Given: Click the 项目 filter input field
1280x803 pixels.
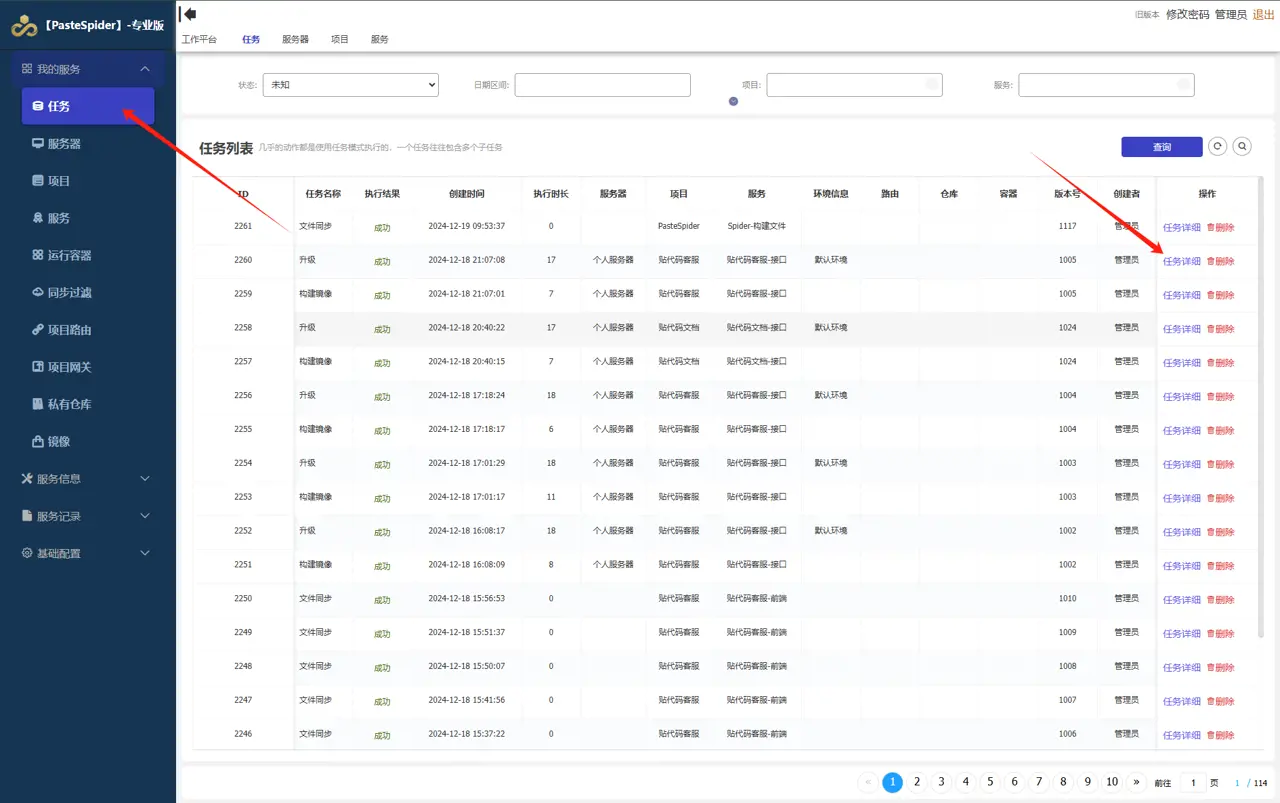Looking at the screenshot, I should [x=855, y=85].
